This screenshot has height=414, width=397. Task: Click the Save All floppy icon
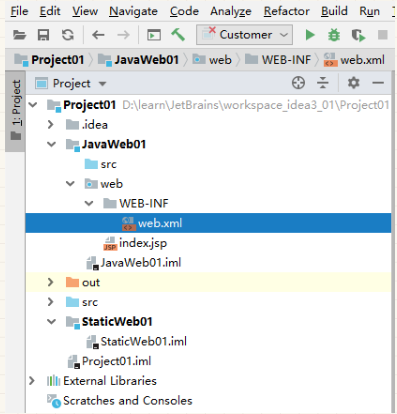click(43, 35)
